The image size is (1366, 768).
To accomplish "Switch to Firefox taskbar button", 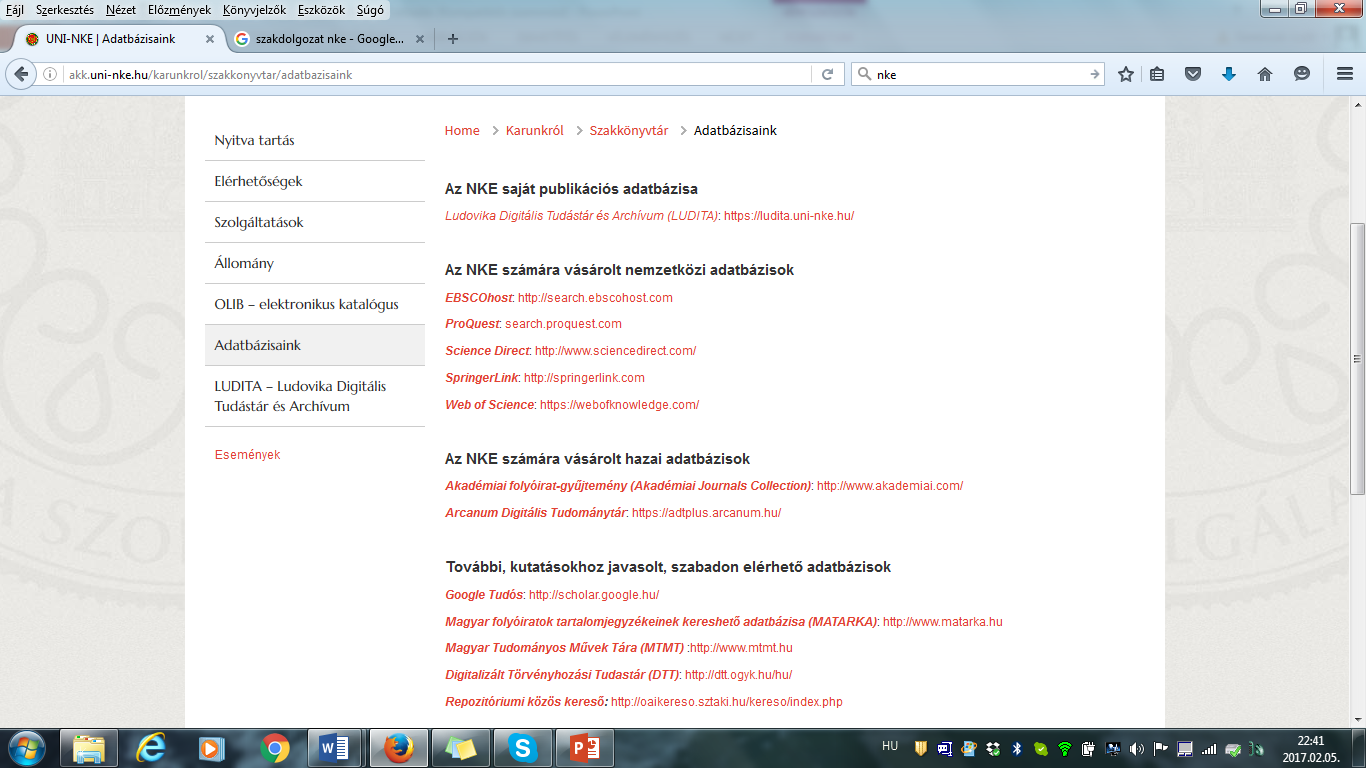I will 397,747.
